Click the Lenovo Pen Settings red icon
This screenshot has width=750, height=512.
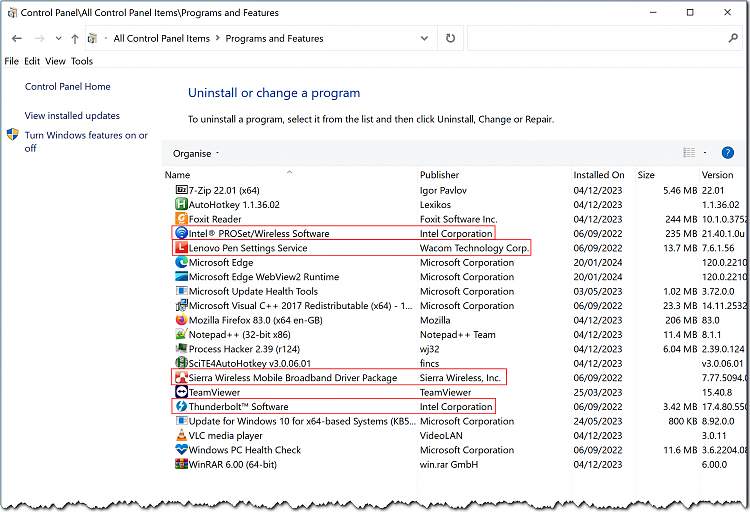tap(181, 247)
